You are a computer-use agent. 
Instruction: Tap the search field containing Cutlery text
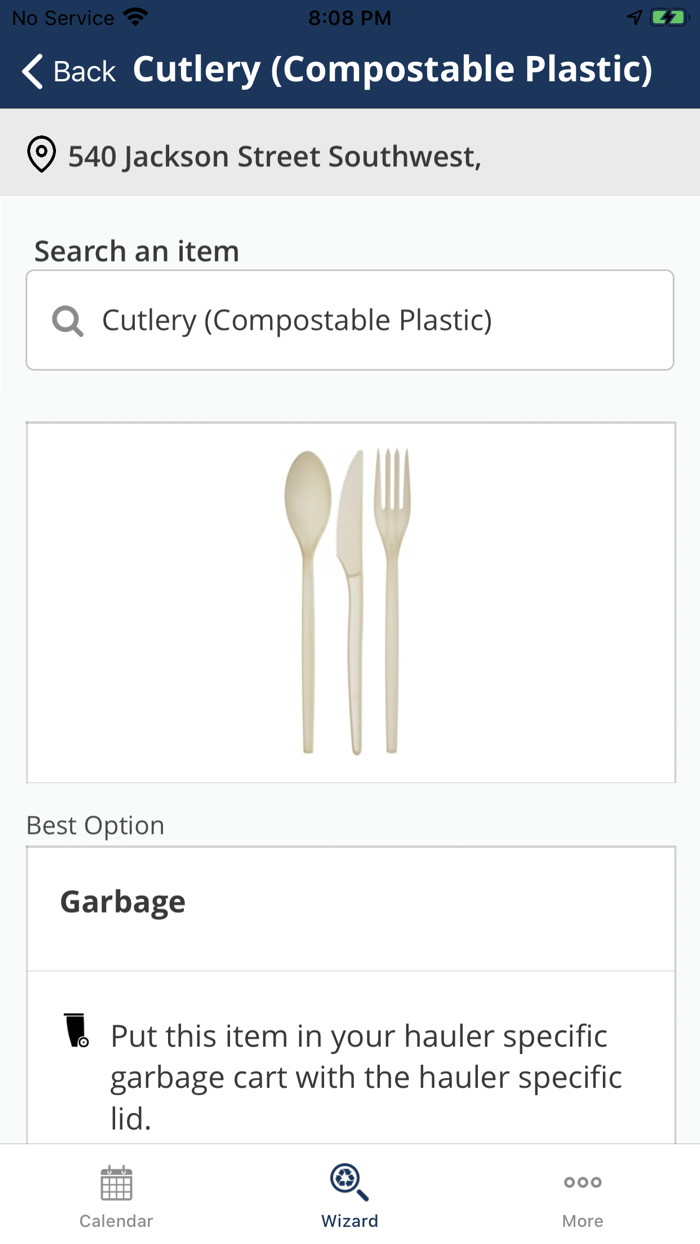pos(350,320)
